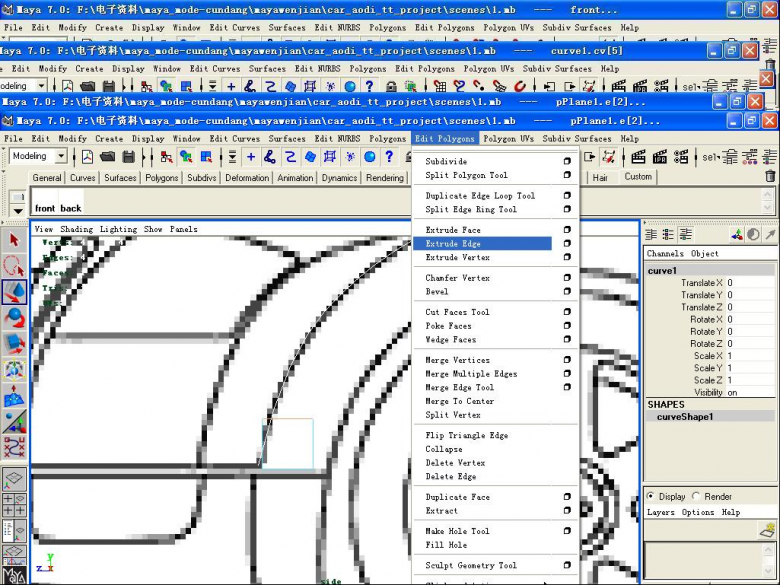This screenshot has width=780, height=585.
Task: Click Open Scene folder icon in frontmost window
Action: [x=107, y=157]
